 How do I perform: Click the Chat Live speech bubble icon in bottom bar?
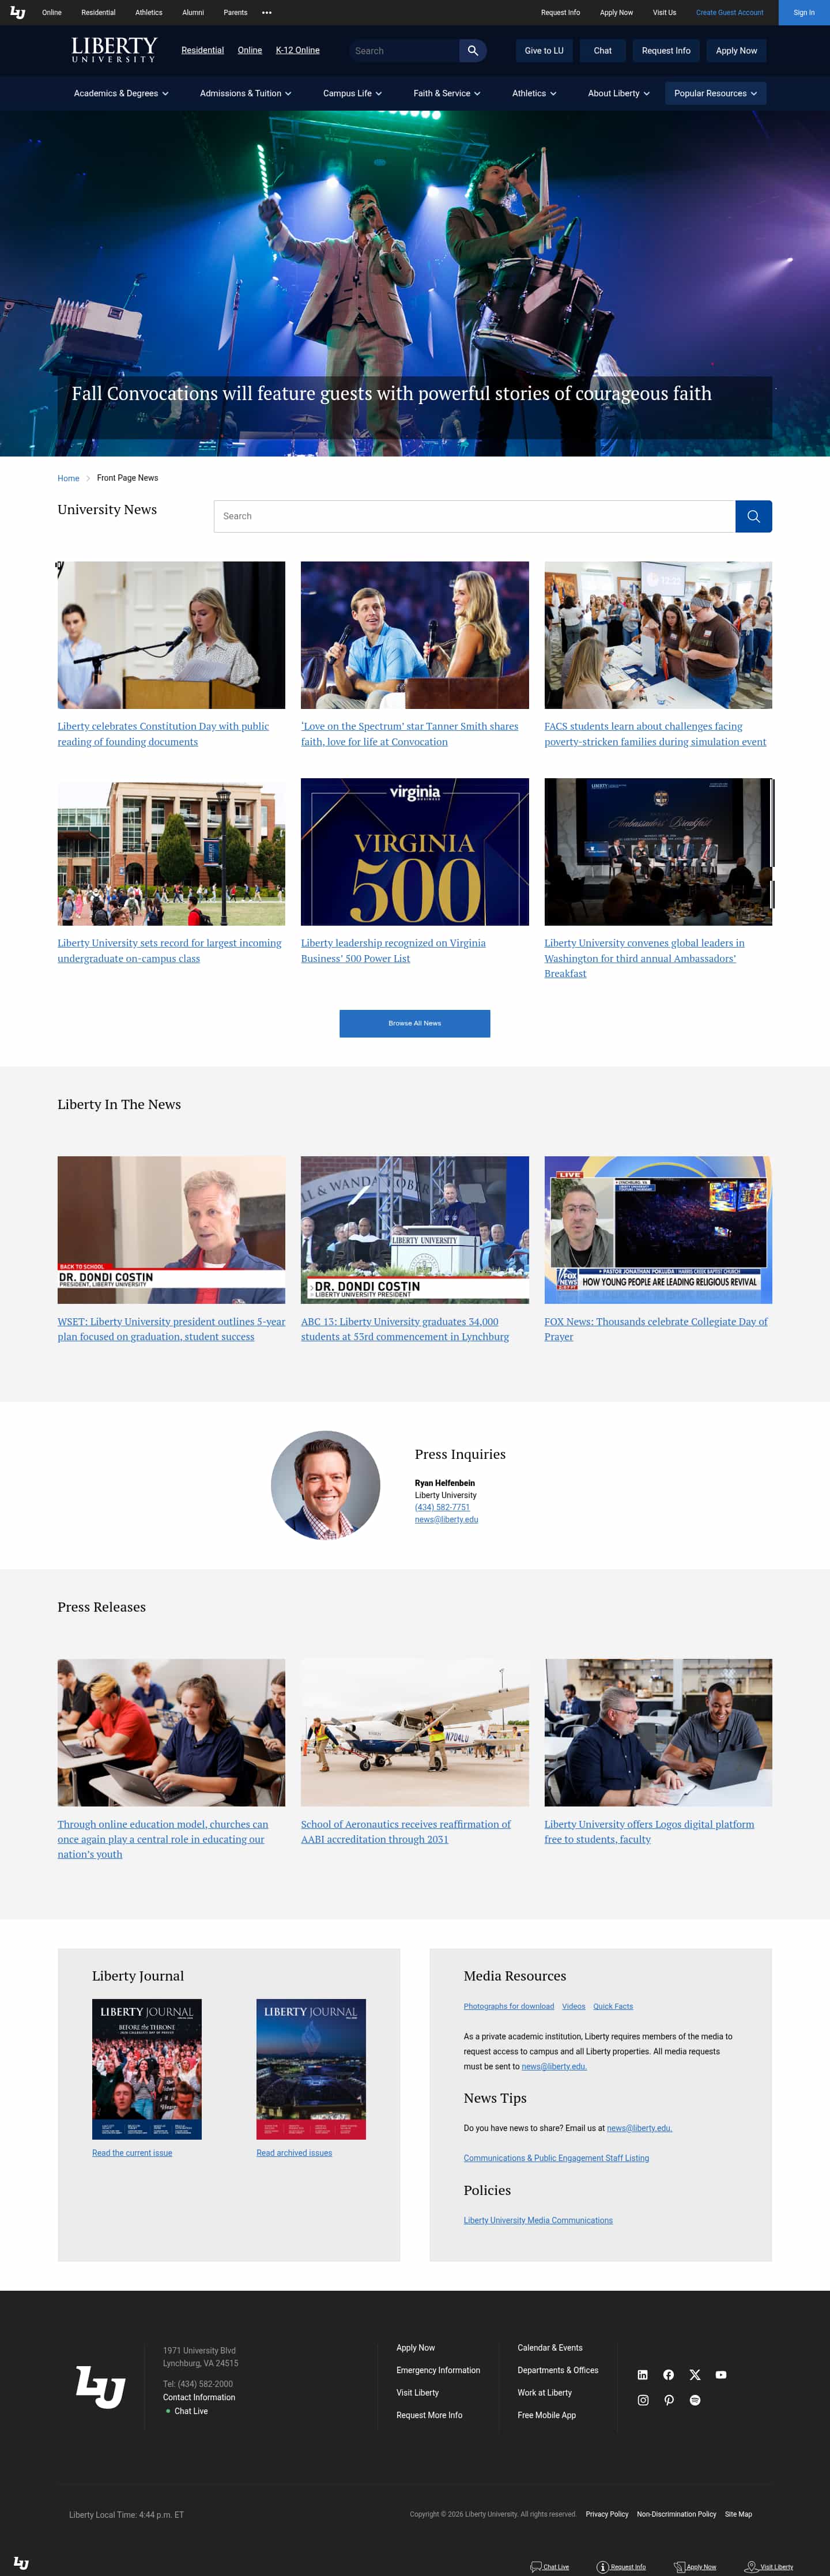coord(536,2566)
